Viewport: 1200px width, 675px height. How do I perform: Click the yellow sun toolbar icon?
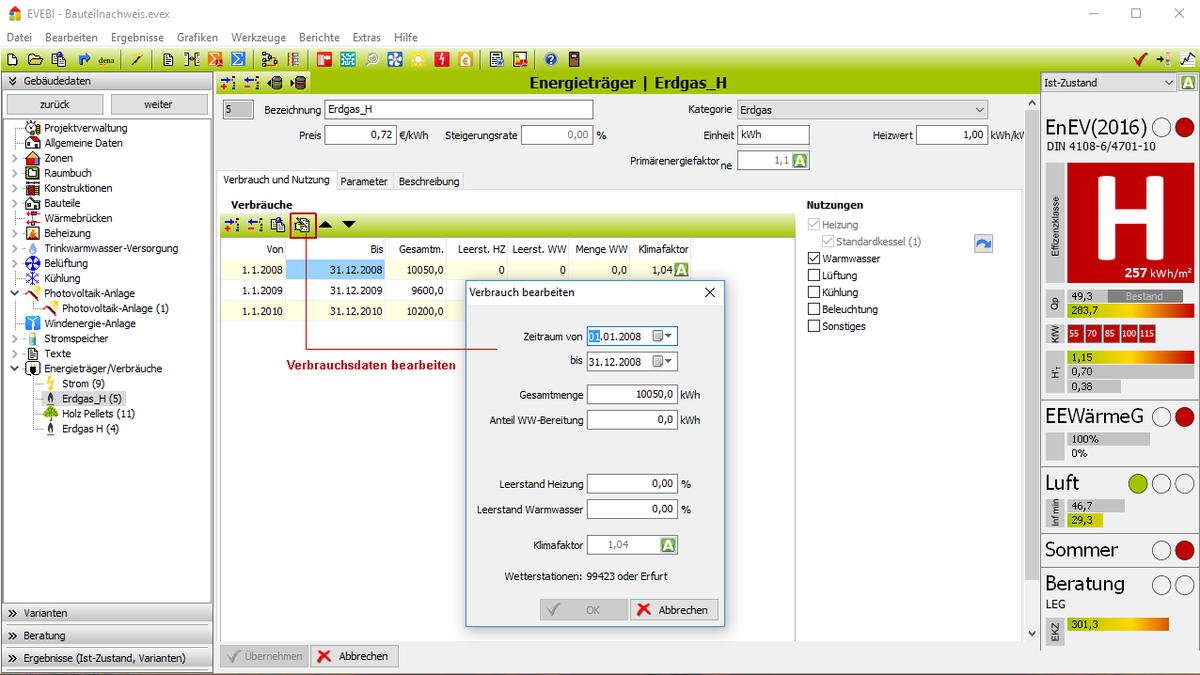click(x=418, y=59)
